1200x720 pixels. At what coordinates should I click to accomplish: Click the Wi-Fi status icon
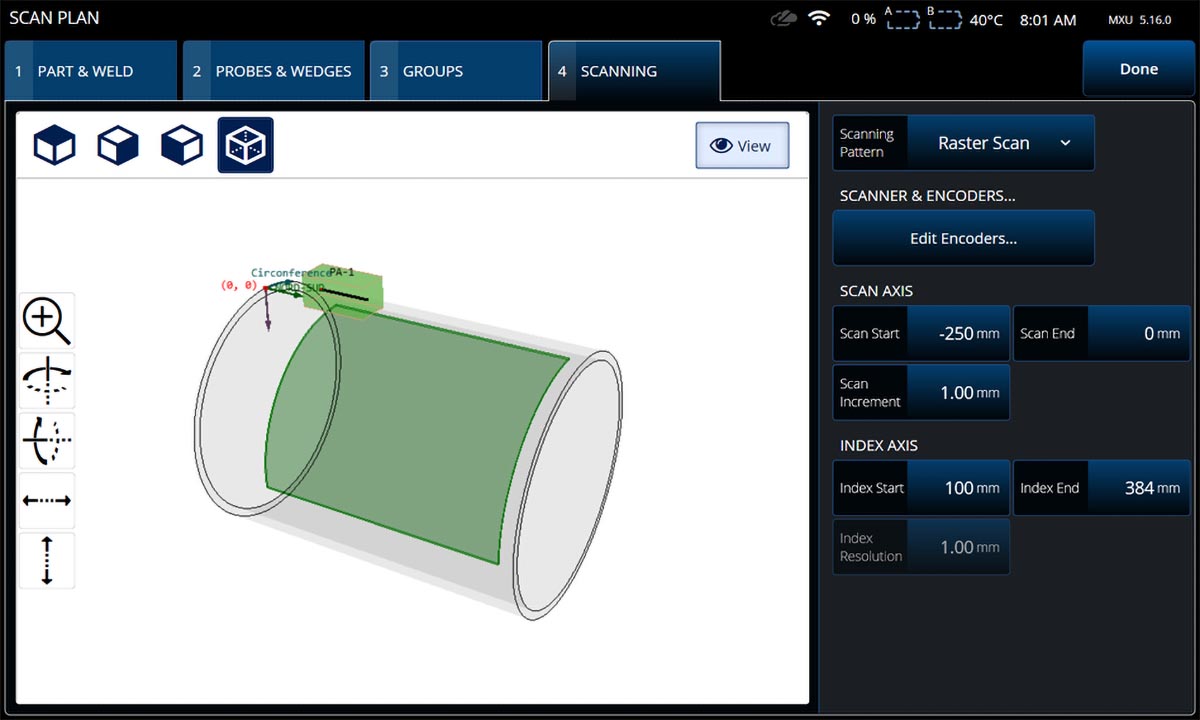click(820, 20)
